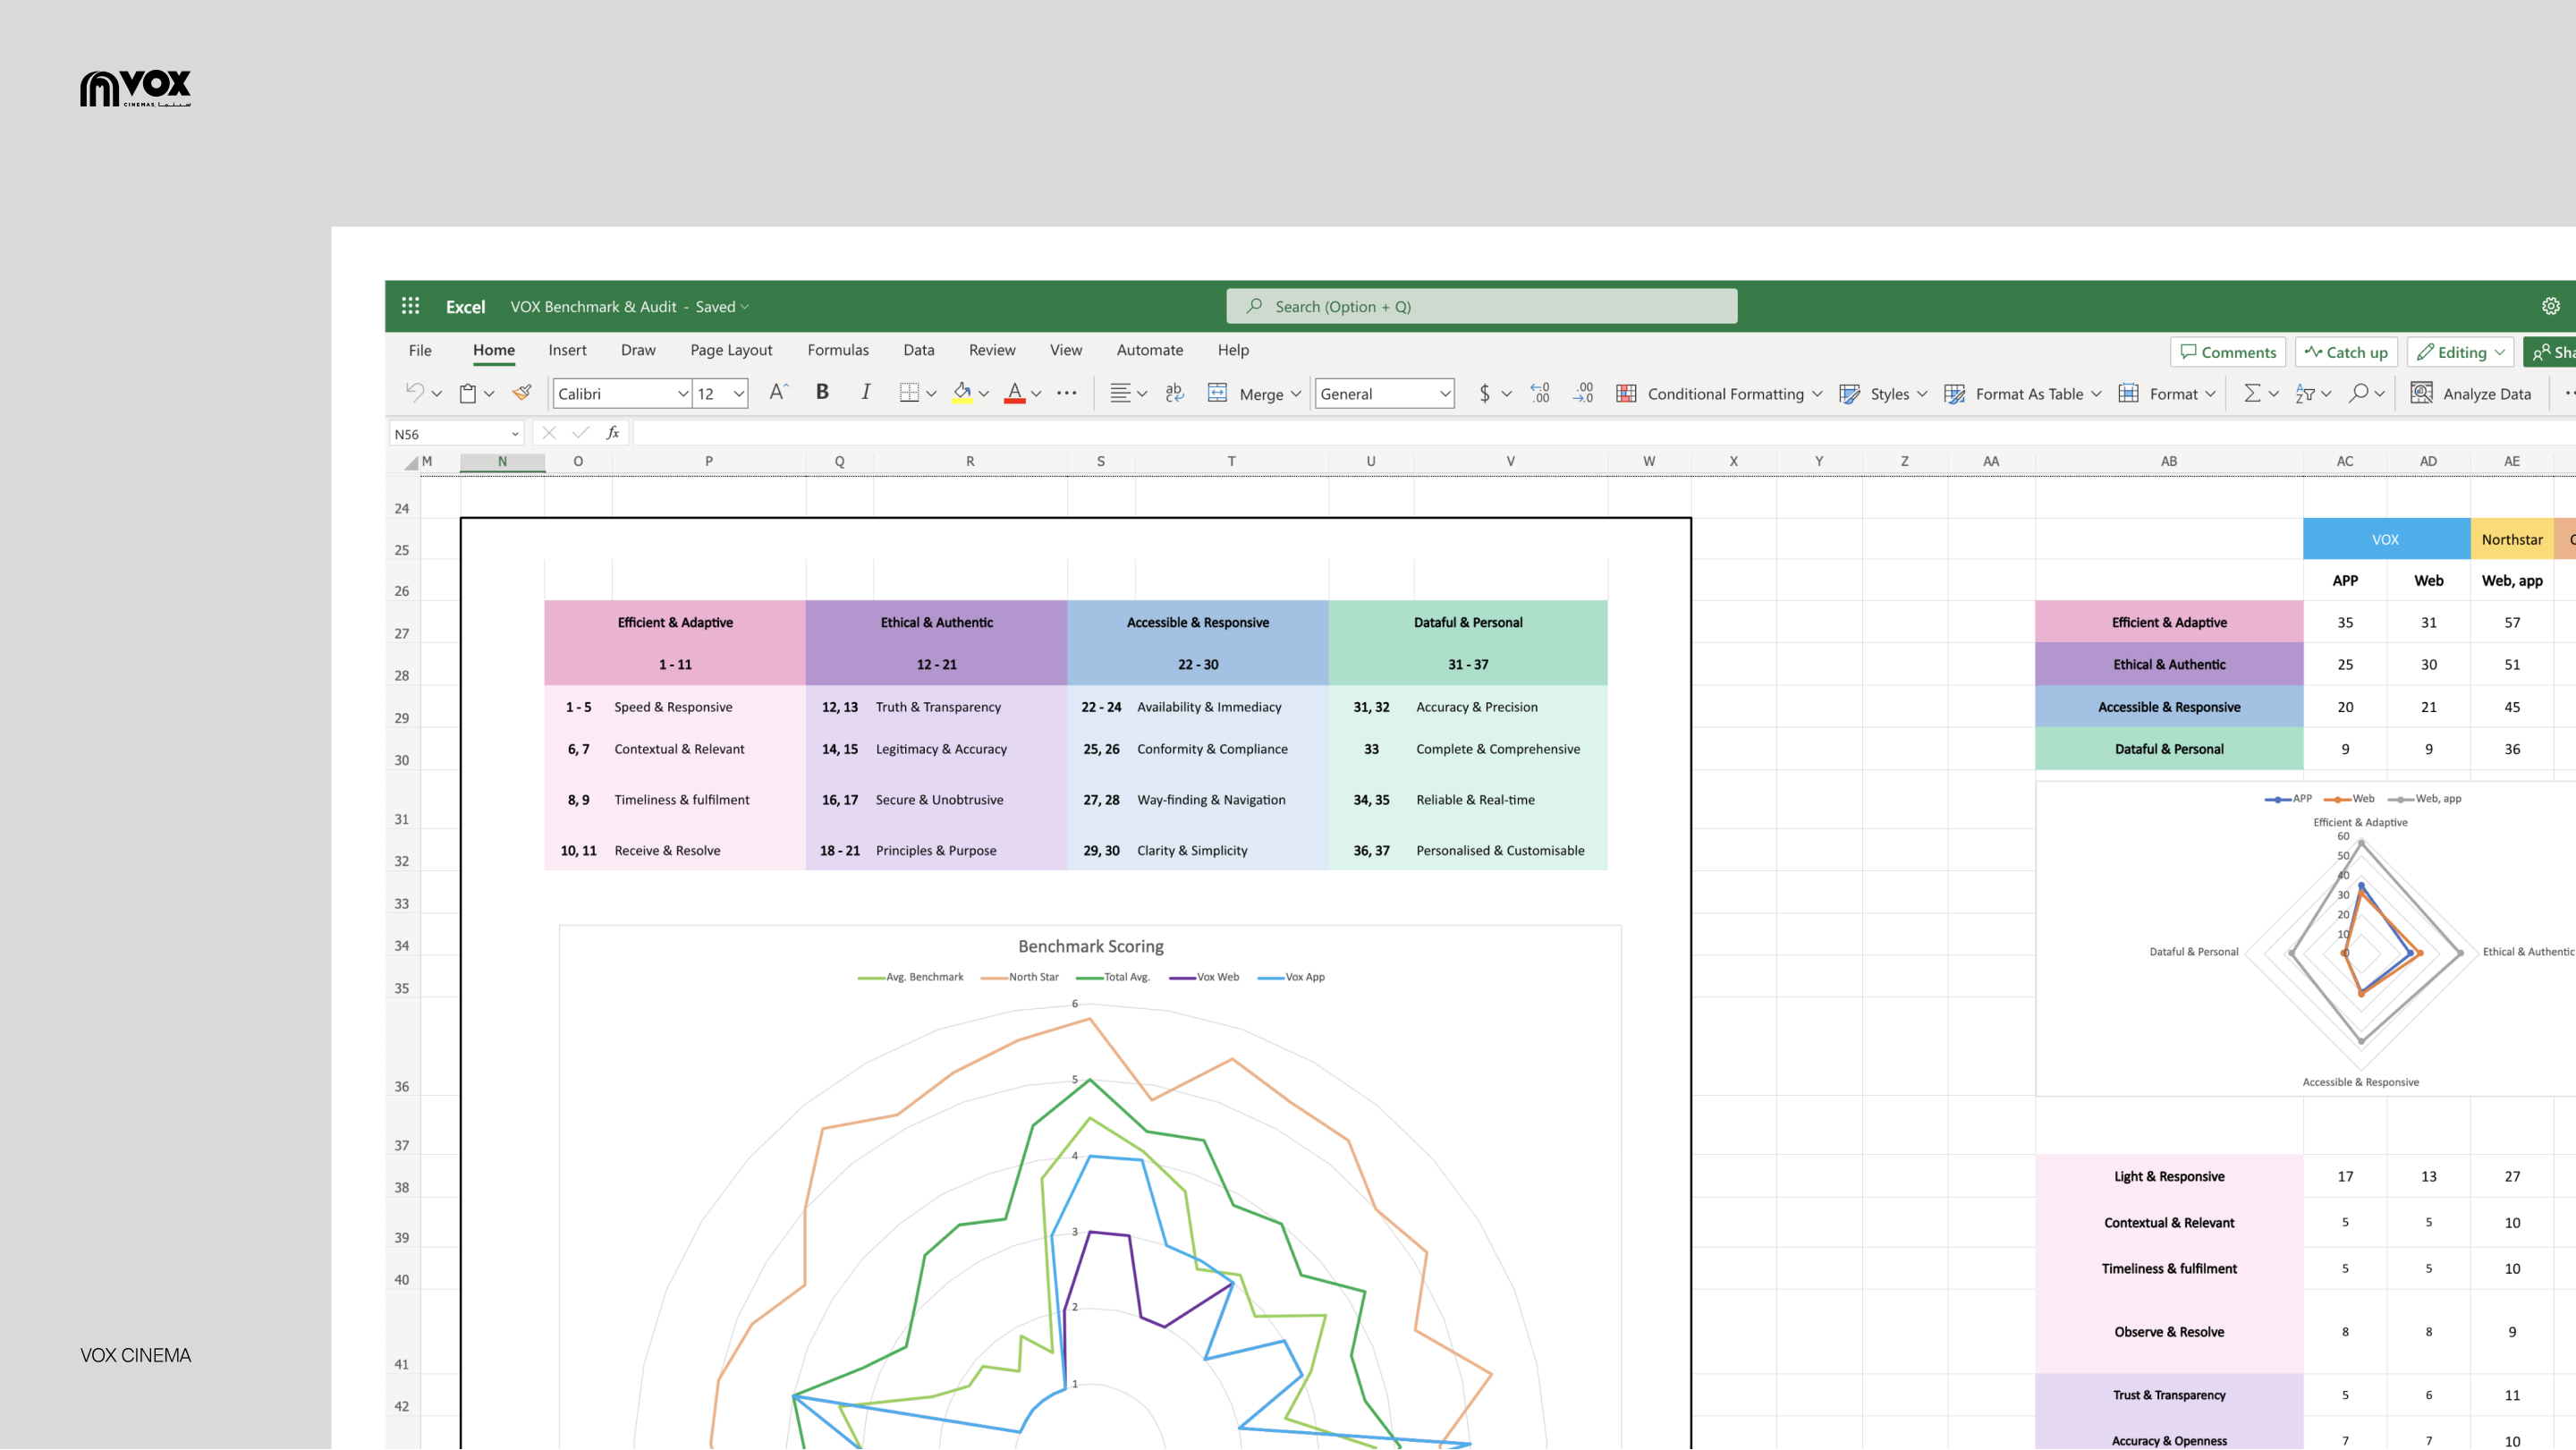Image resolution: width=2576 pixels, height=1450 pixels.
Task: Switch to the Formulas tab
Action: 838,350
